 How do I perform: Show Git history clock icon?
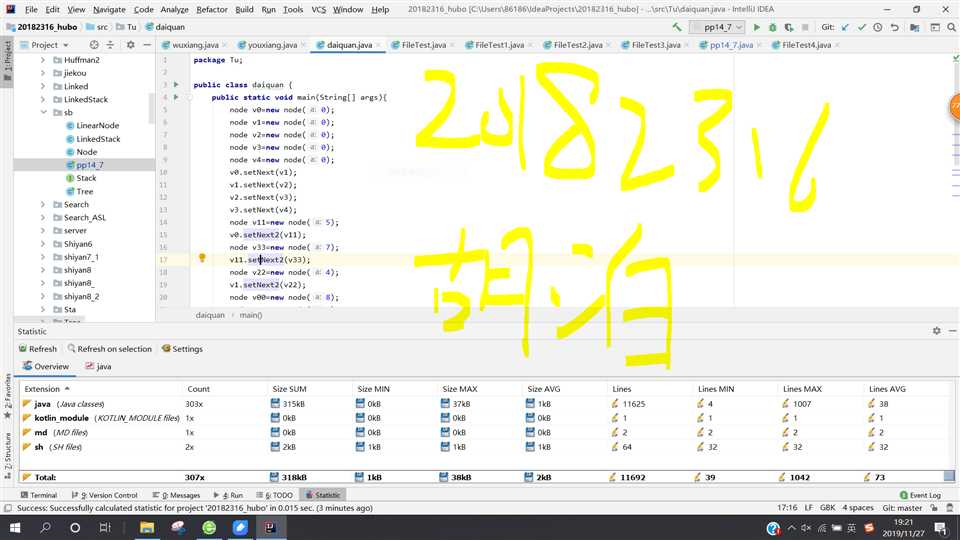[x=877, y=27]
